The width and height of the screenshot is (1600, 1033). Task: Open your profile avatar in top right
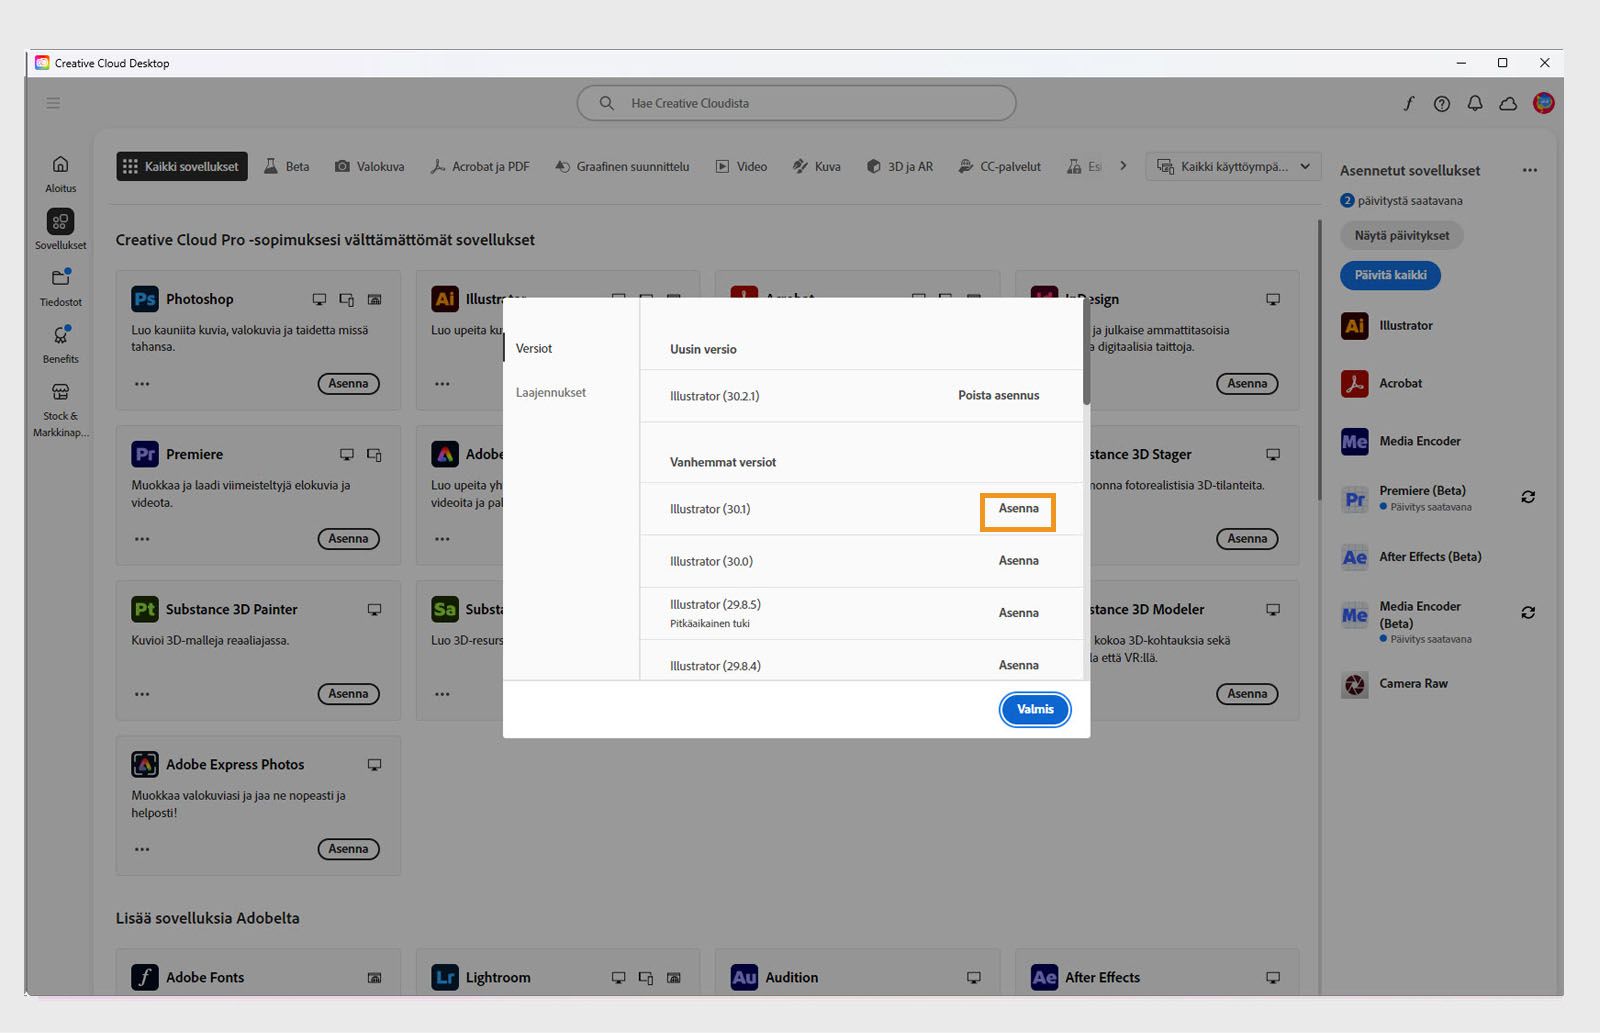point(1542,103)
